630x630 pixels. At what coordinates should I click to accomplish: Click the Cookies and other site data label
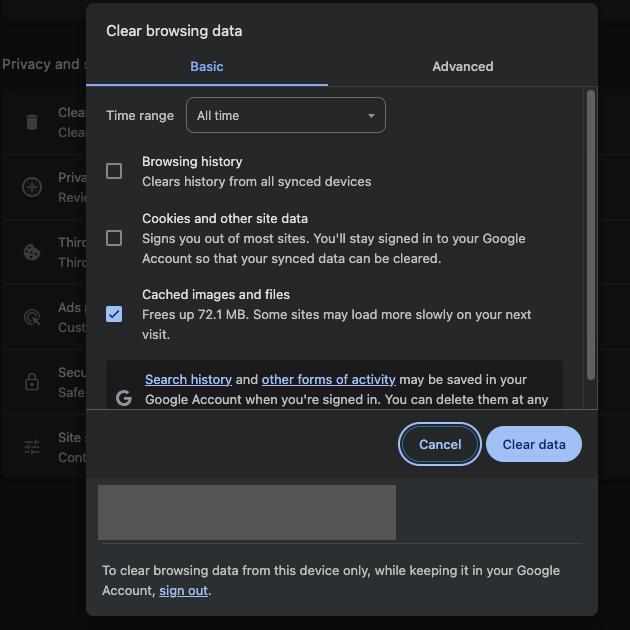pyautogui.click(x=225, y=219)
